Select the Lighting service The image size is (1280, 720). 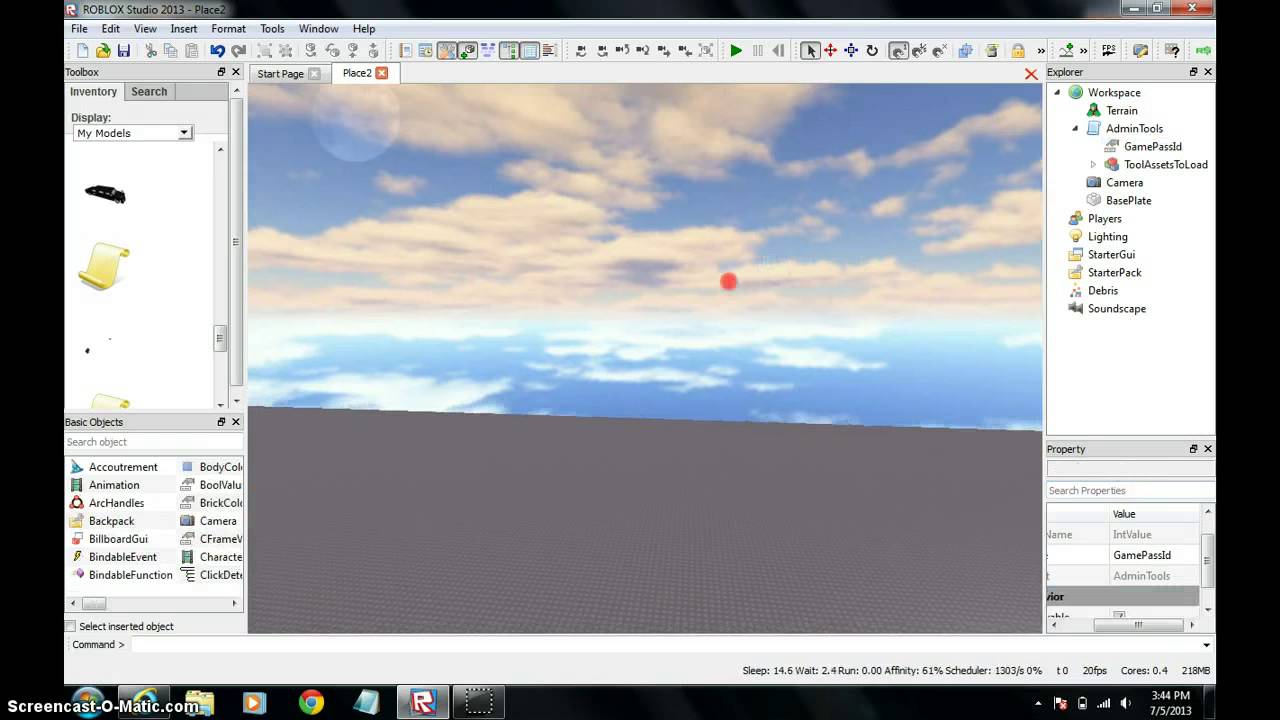pos(1107,236)
